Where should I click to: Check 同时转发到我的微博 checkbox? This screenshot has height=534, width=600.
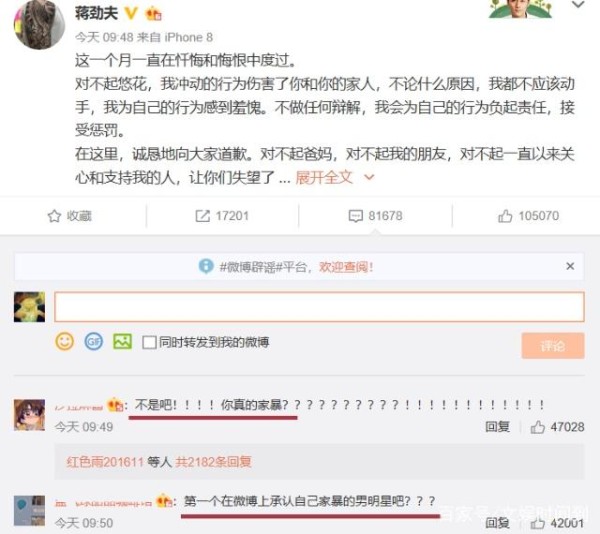click(x=149, y=342)
